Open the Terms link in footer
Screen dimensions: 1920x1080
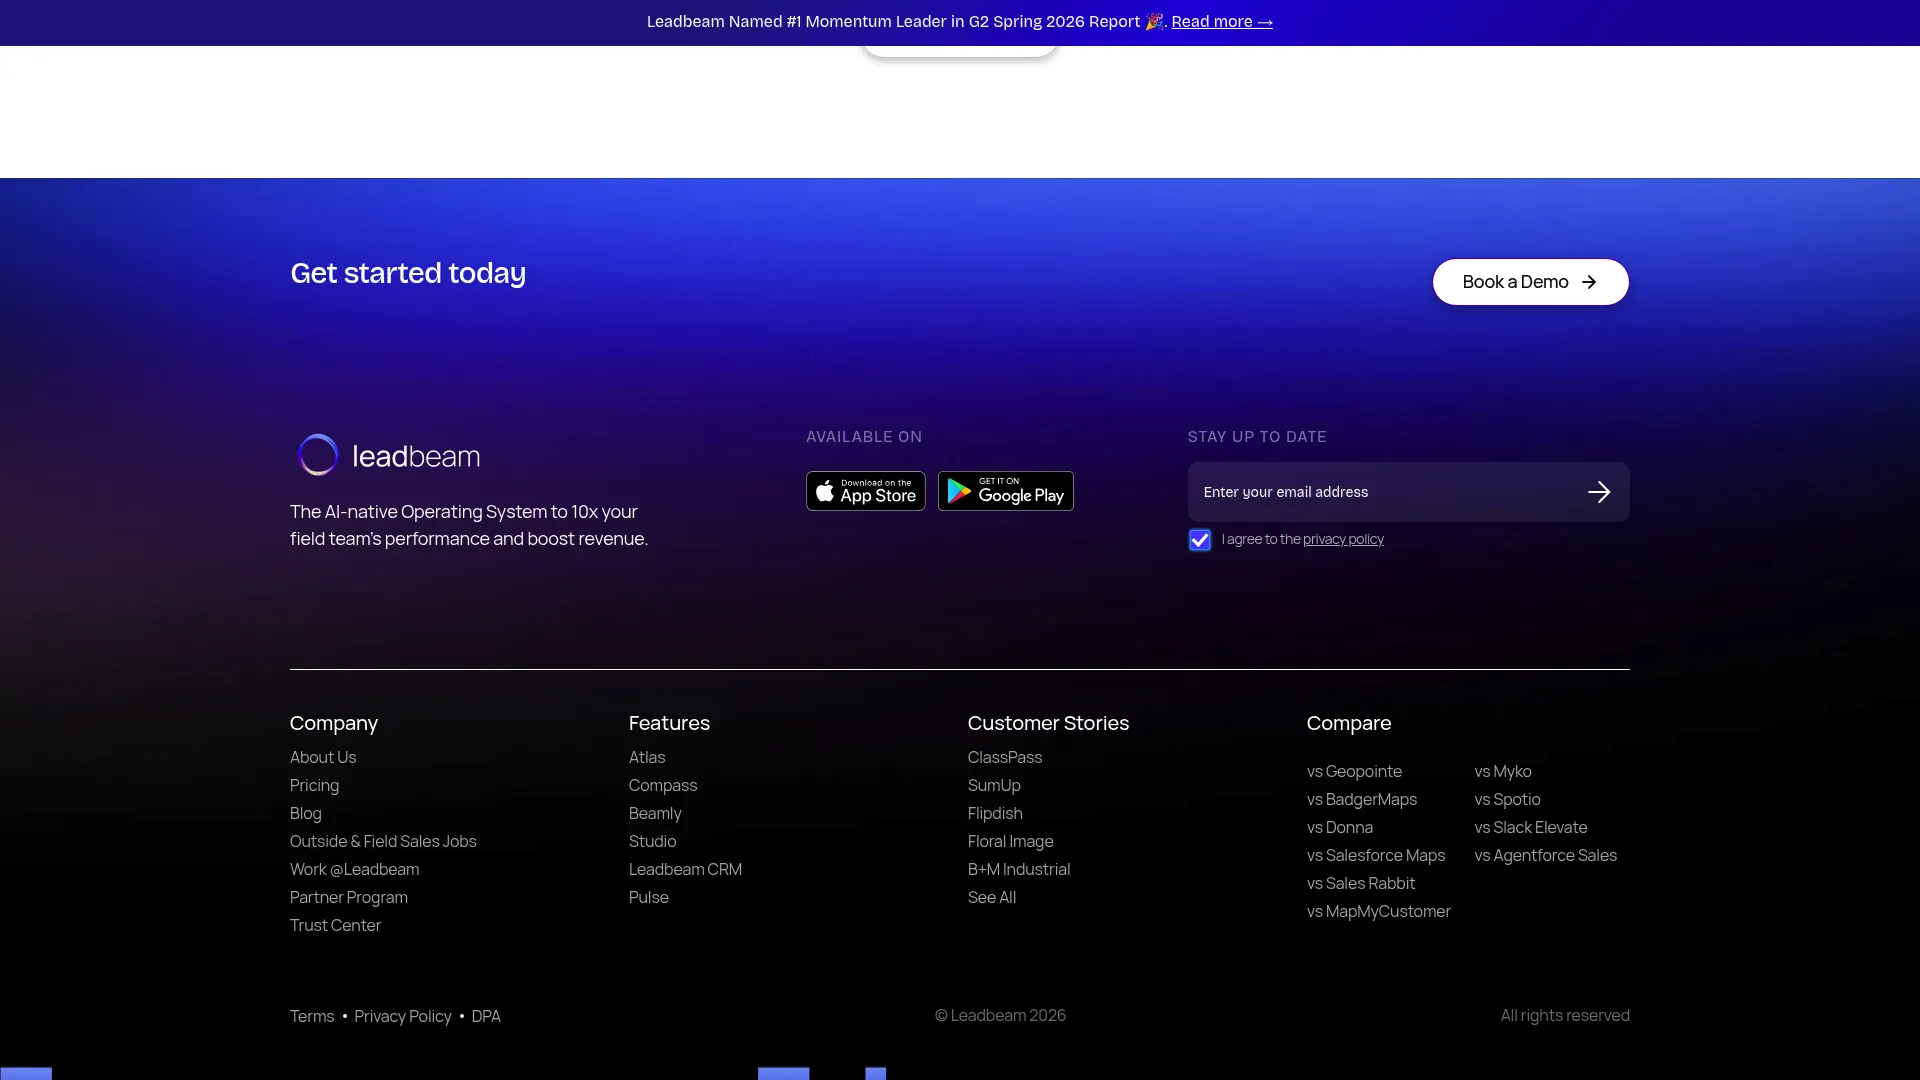[x=312, y=1017]
